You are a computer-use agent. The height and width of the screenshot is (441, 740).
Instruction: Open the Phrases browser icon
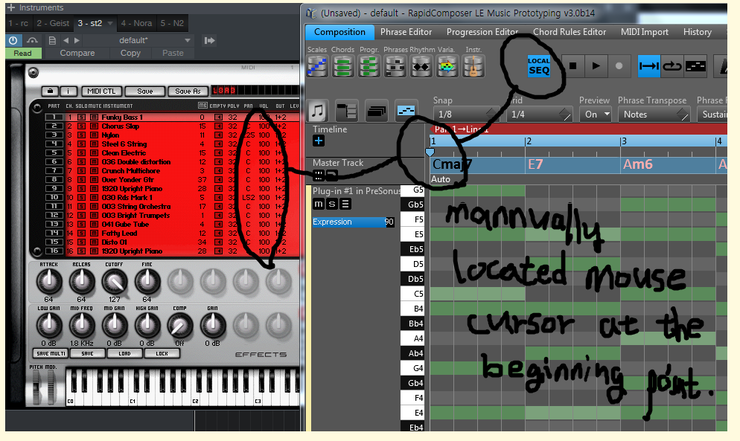click(395, 66)
